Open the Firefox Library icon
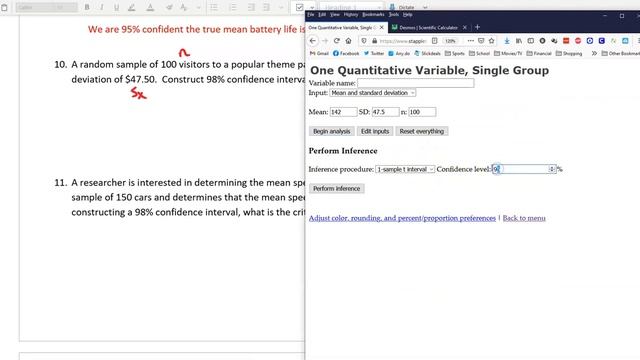 pos(518,41)
